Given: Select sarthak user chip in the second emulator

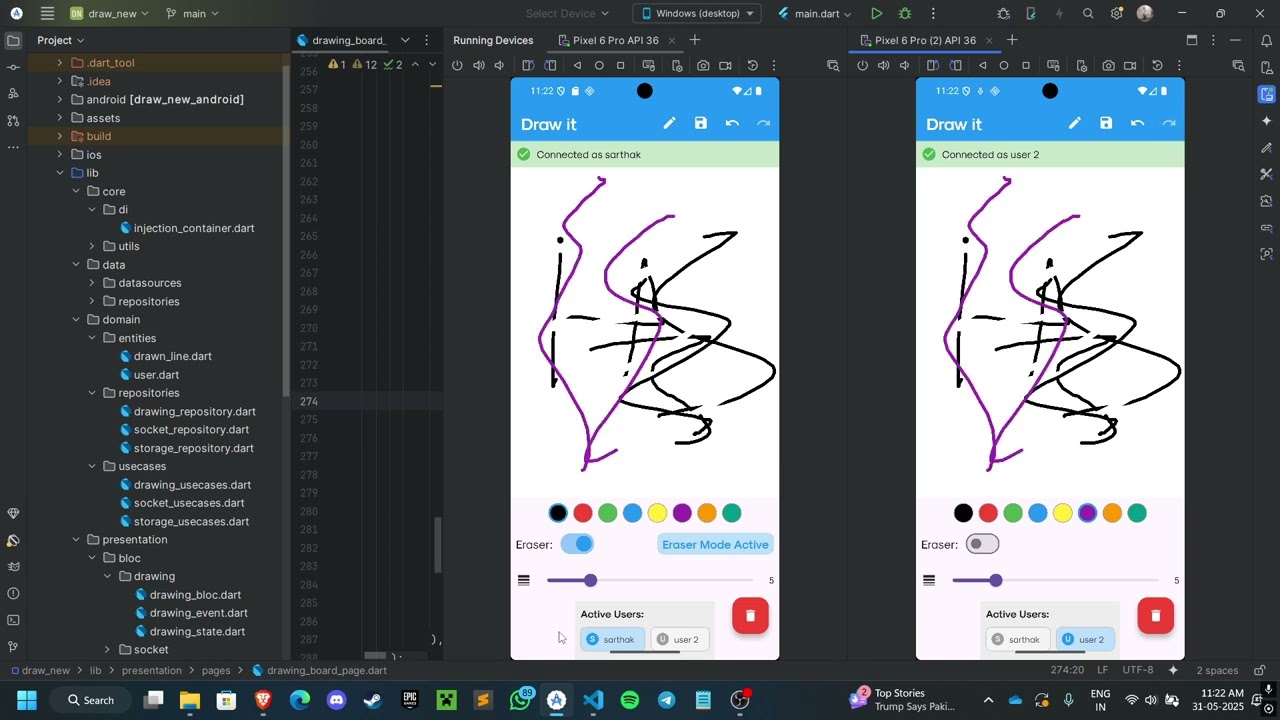Looking at the screenshot, I should [x=1016, y=639].
